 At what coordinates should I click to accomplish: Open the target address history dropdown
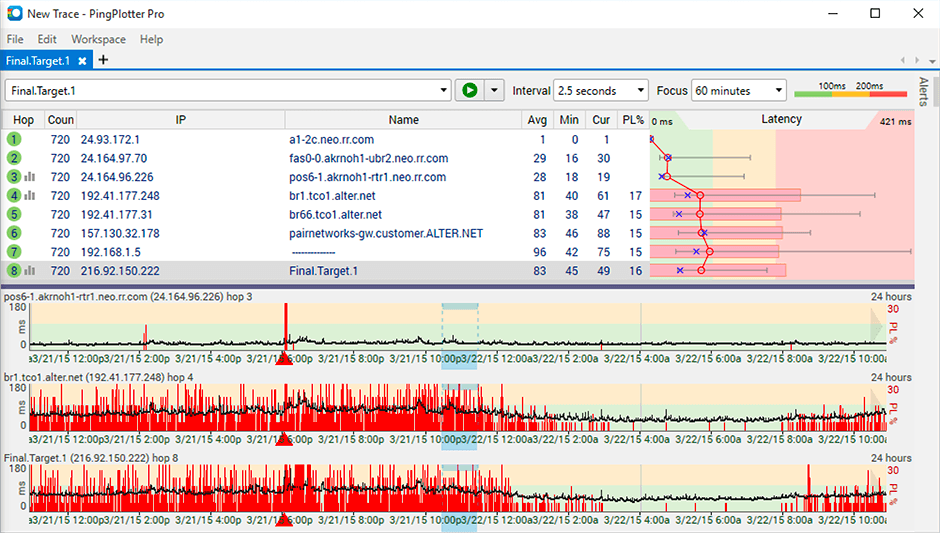(x=444, y=91)
